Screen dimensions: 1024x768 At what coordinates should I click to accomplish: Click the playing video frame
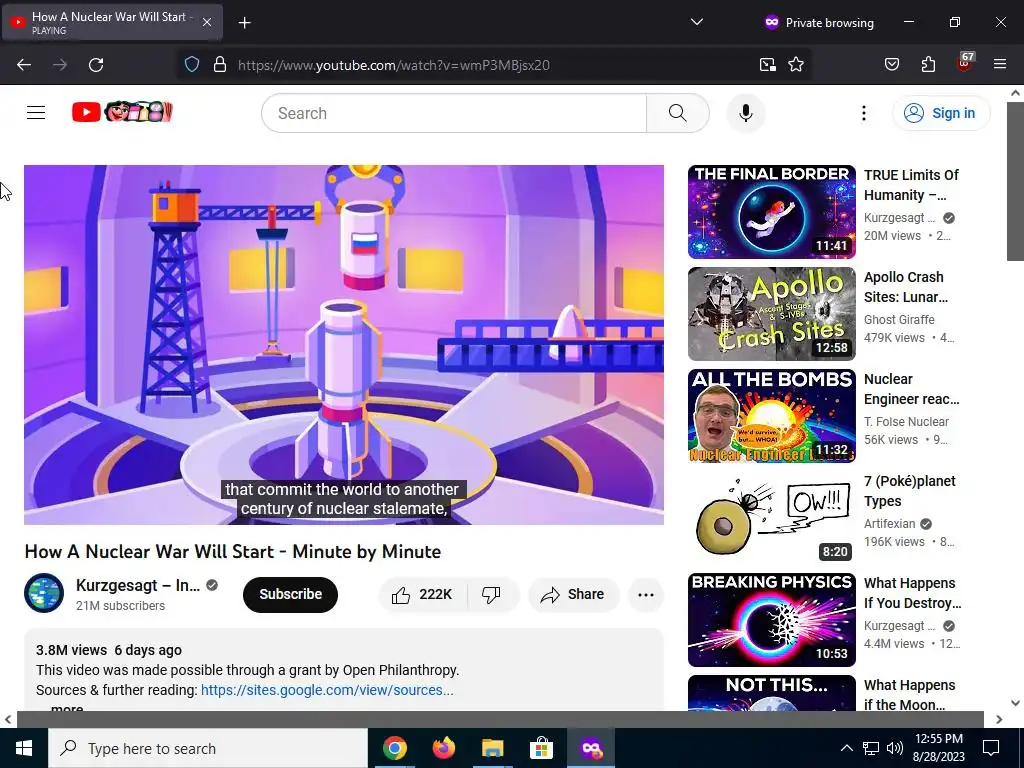344,344
